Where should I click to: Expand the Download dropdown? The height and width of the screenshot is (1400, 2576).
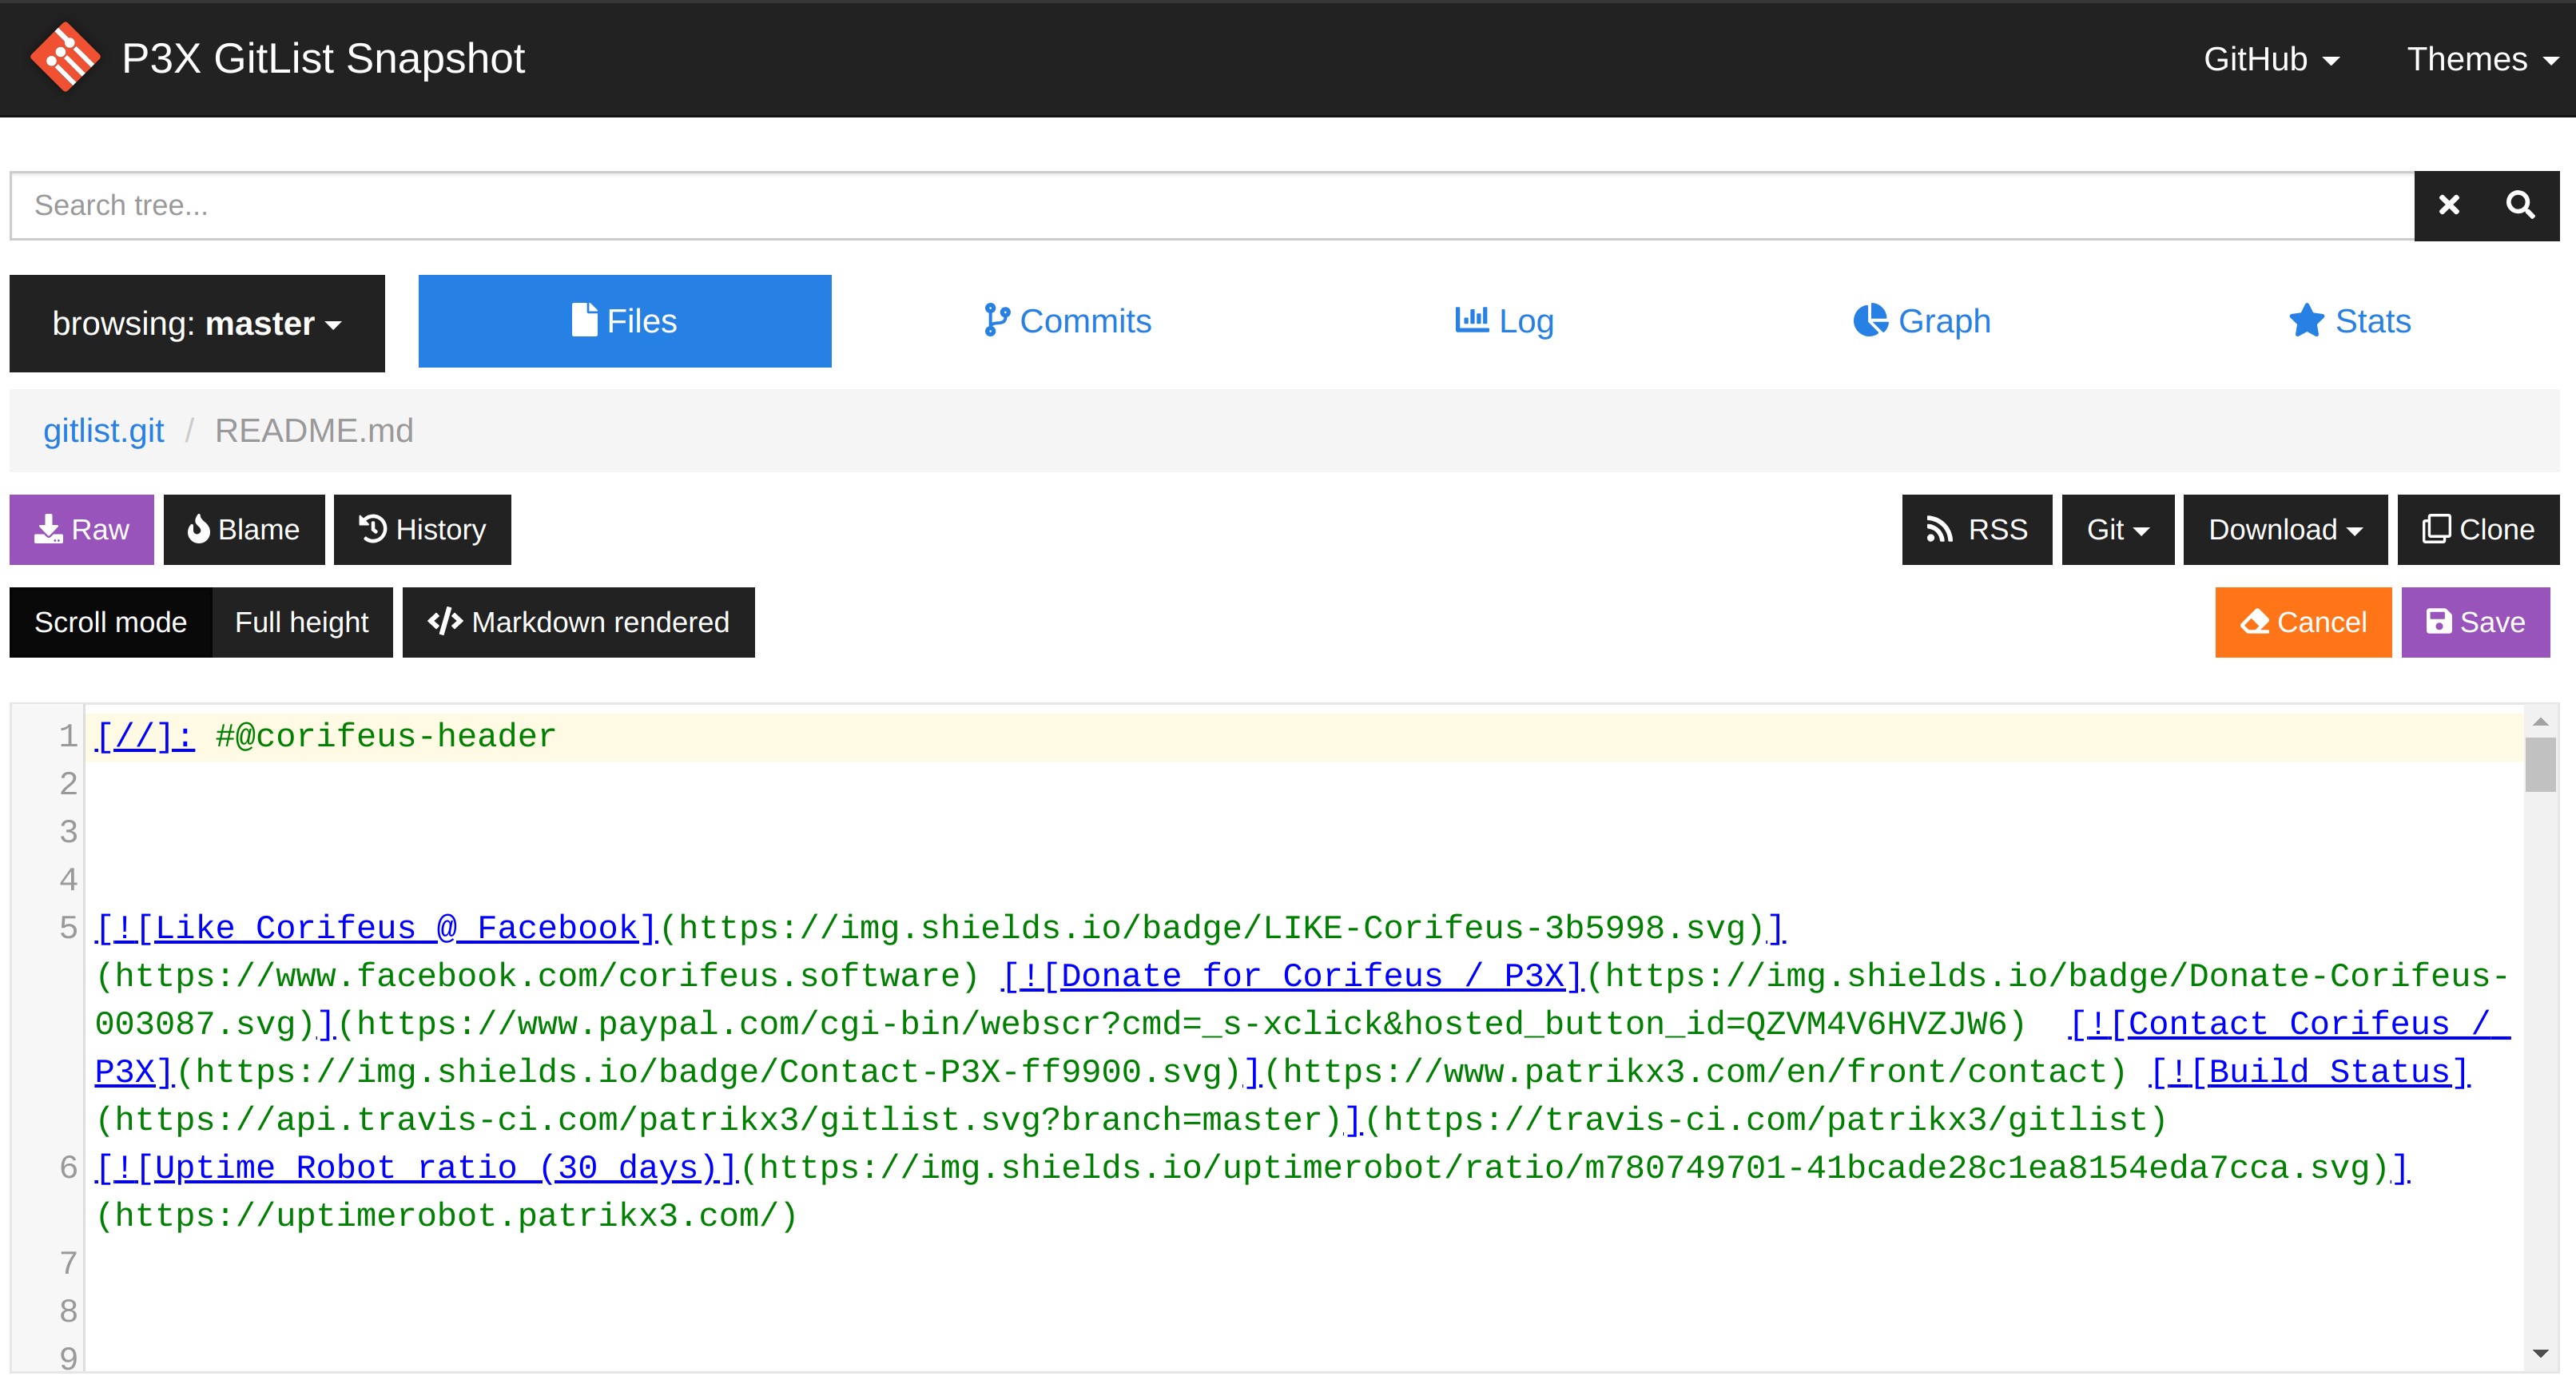[x=2285, y=529]
